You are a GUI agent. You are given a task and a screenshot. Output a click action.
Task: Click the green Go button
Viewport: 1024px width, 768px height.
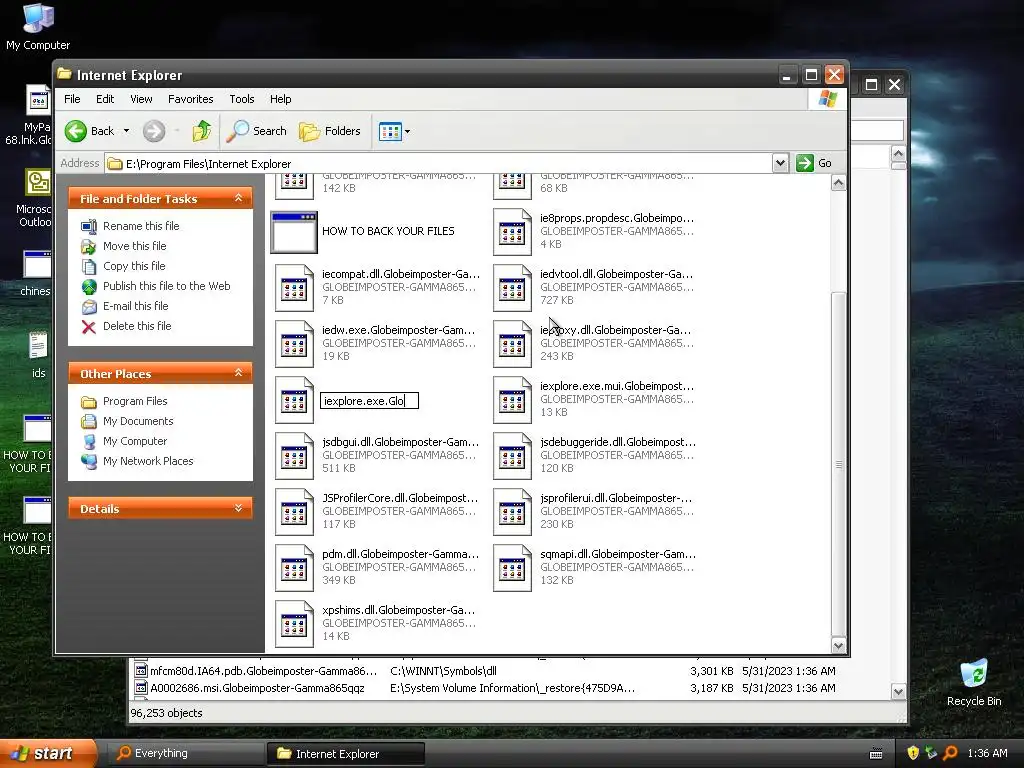(814, 163)
